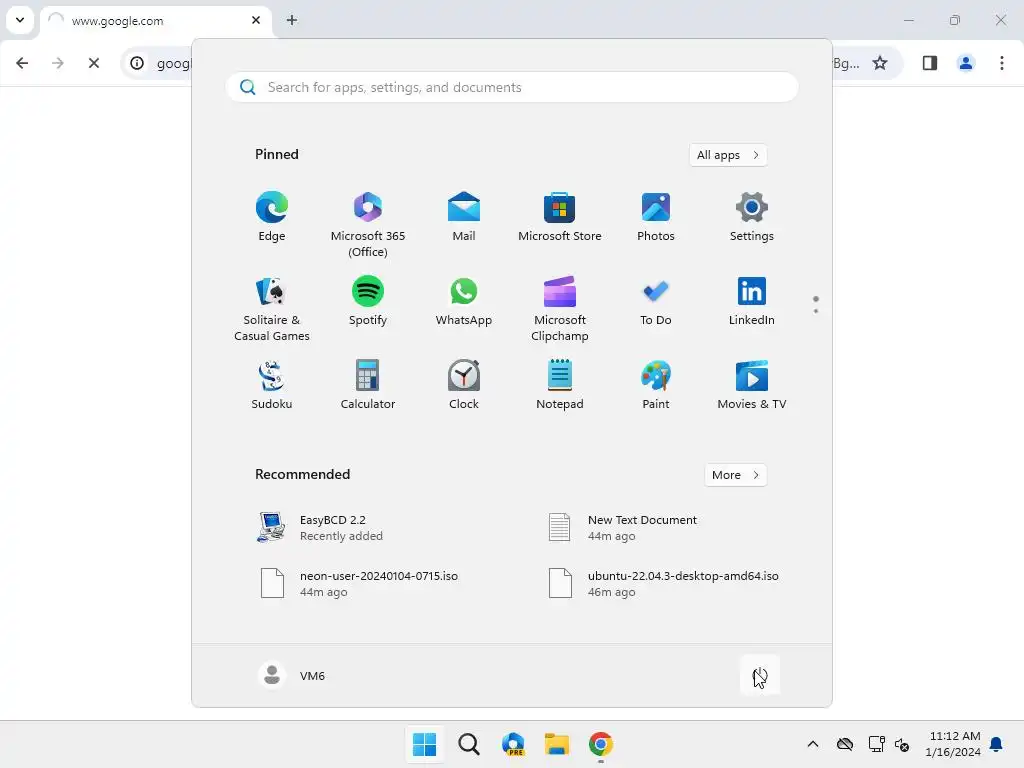Select the www.google.com Chrome tab
This screenshot has height=768, width=1024.
point(155,21)
